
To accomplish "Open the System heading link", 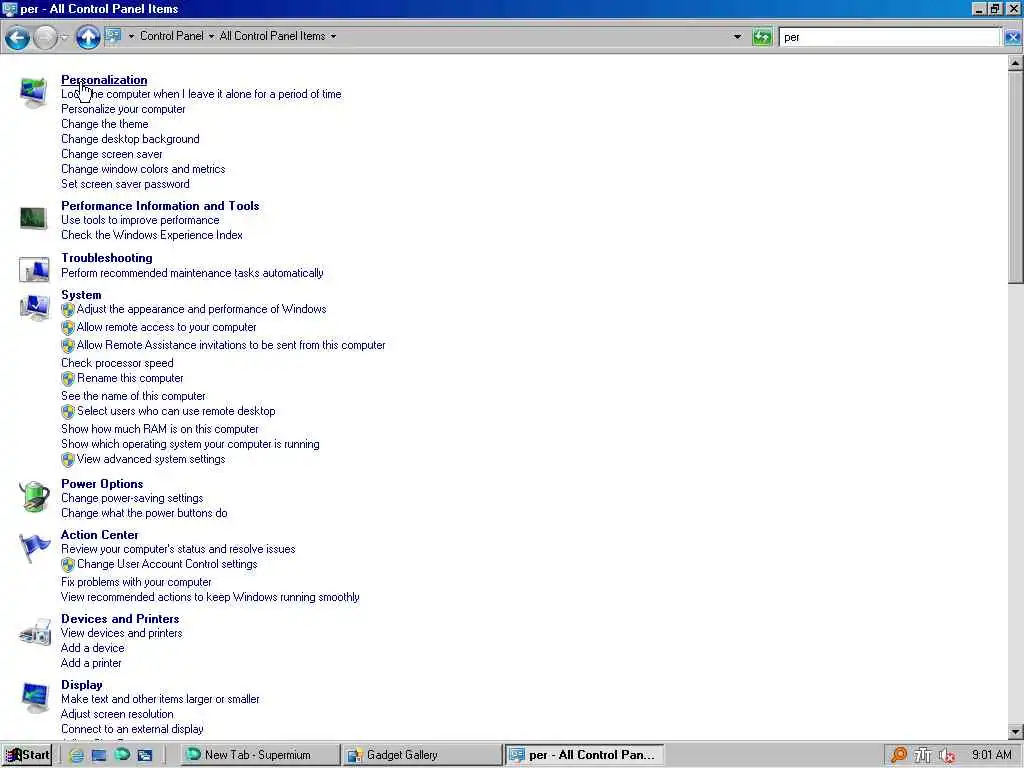I will click(x=81, y=295).
